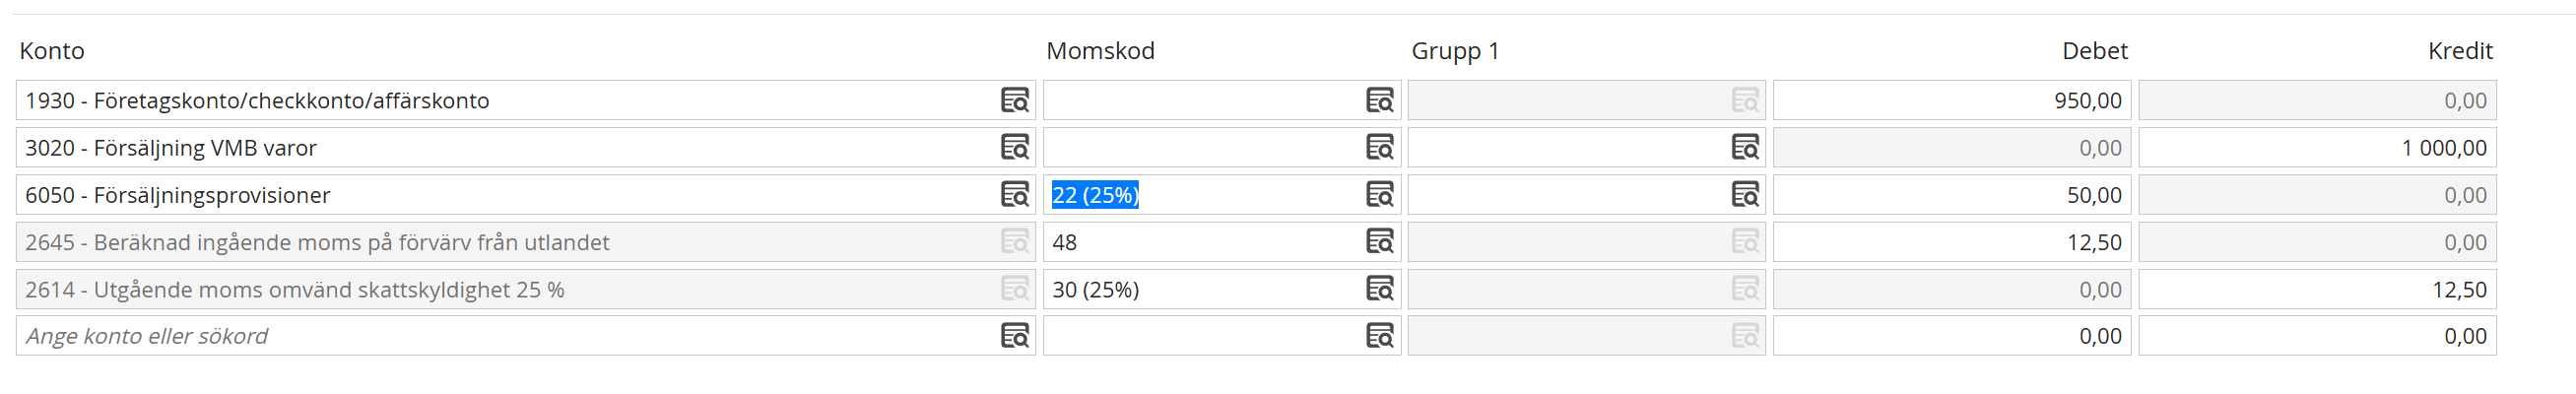Click the Debet field showing 50,00
The width and height of the screenshot is (2576, 394).
coord(1950,194)
